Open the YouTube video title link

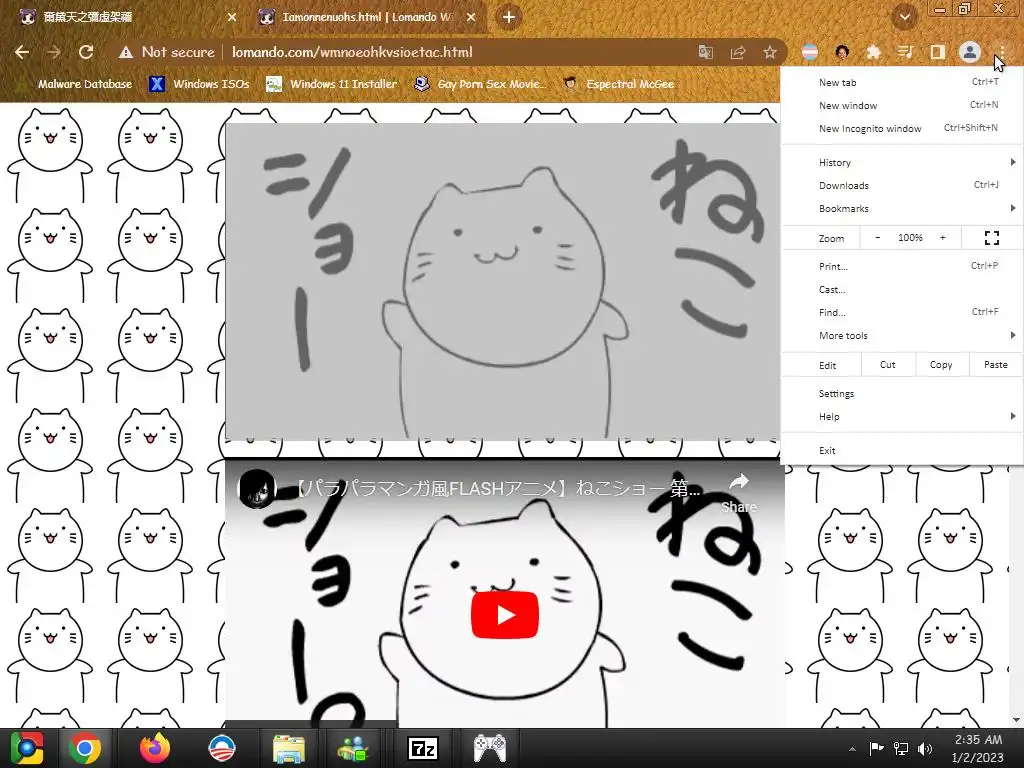[496, 488]
